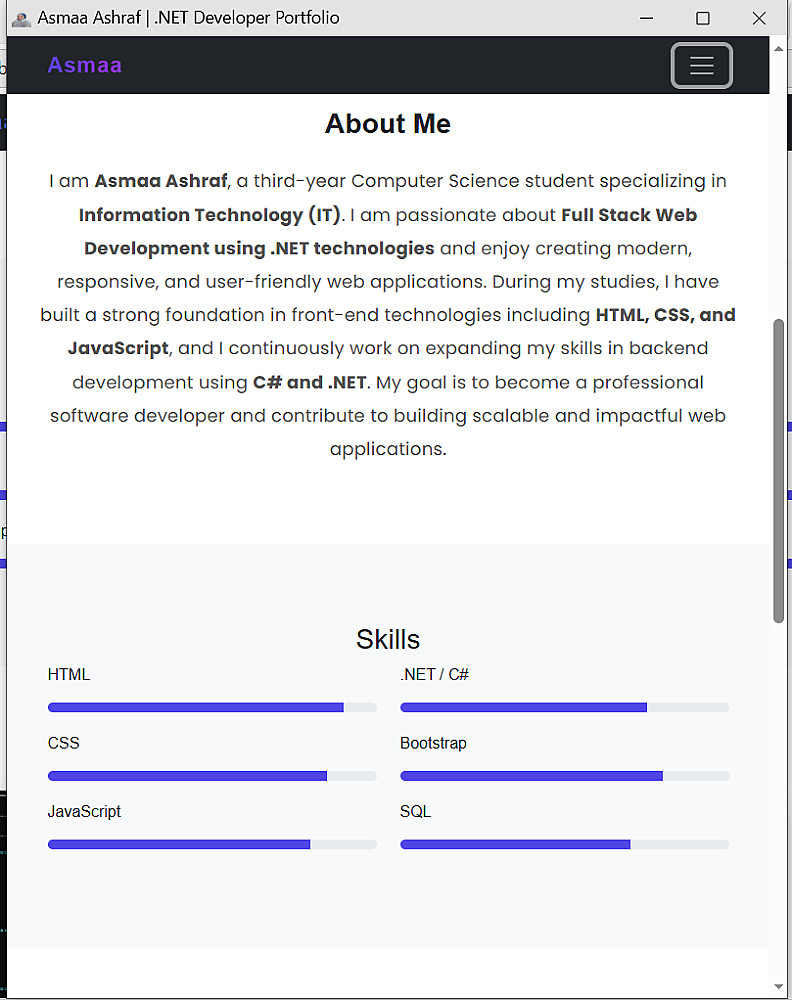
Task: Maximize the portfolio window
Action: pos(703,18)
